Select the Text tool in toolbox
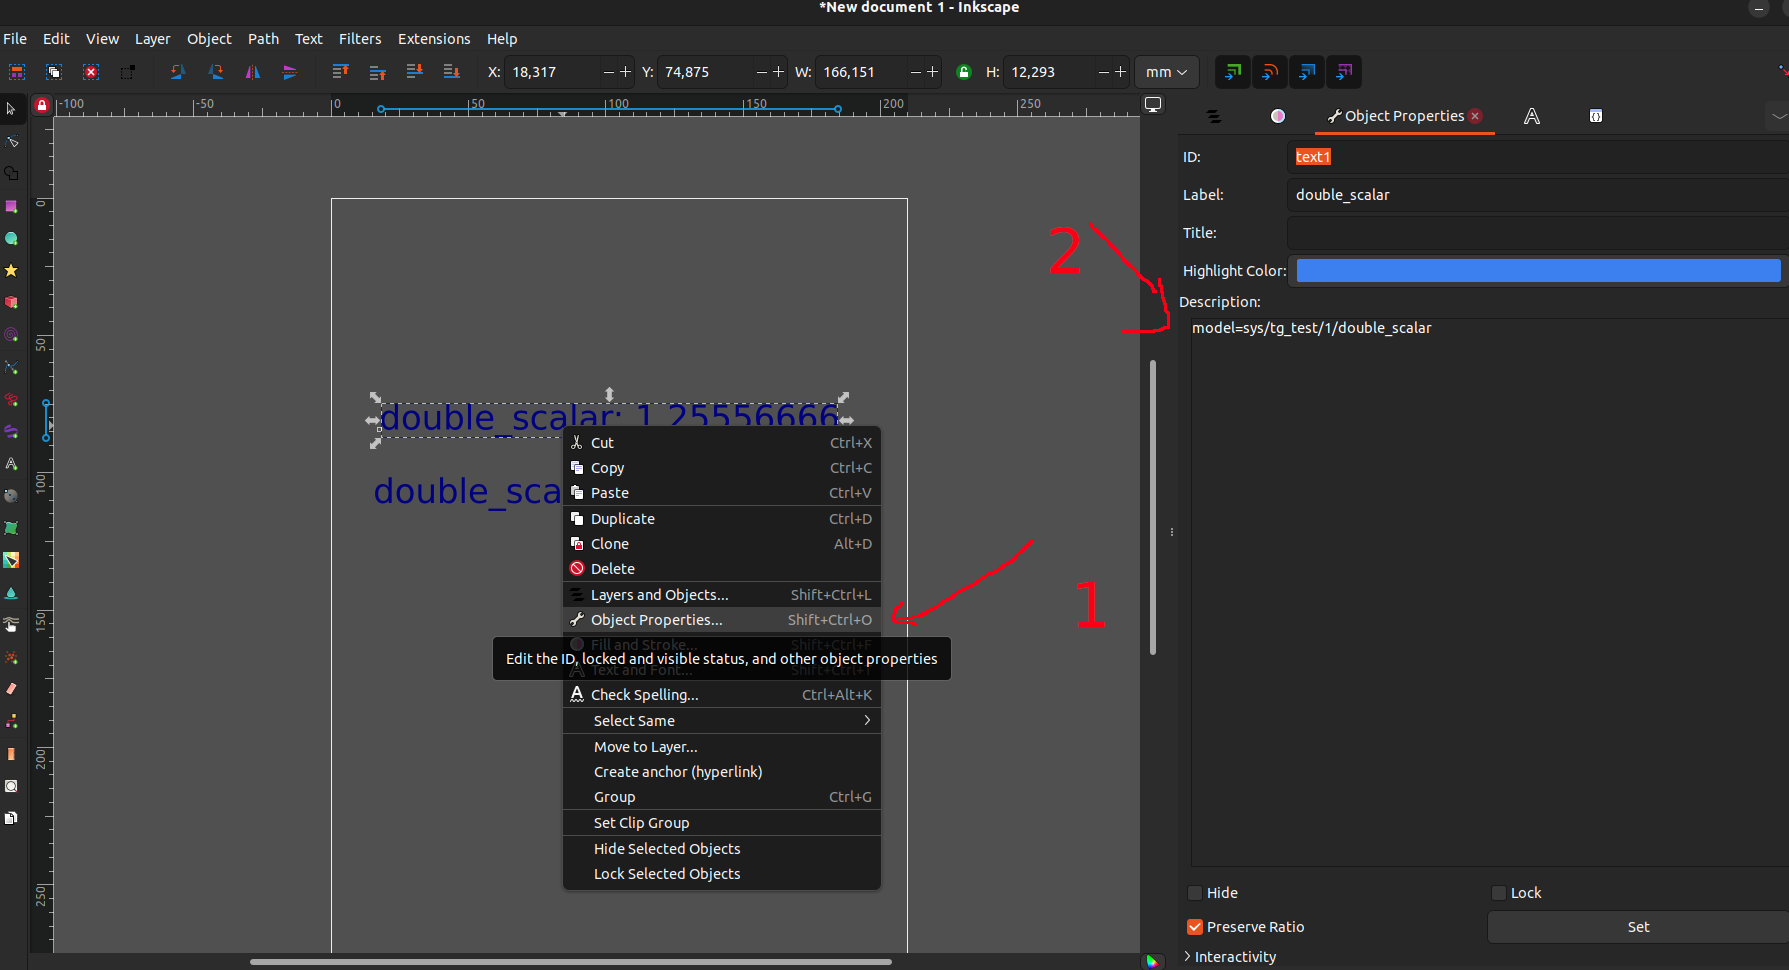The width and height of the screenshot is (1789, 970). pyautogui.click(x=11, y=464)
